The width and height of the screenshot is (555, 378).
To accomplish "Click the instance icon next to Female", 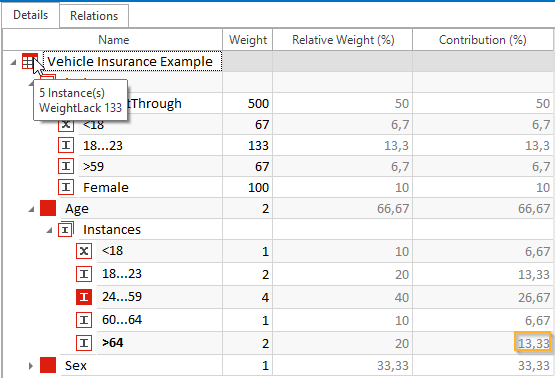I will [x=66, y=187].
